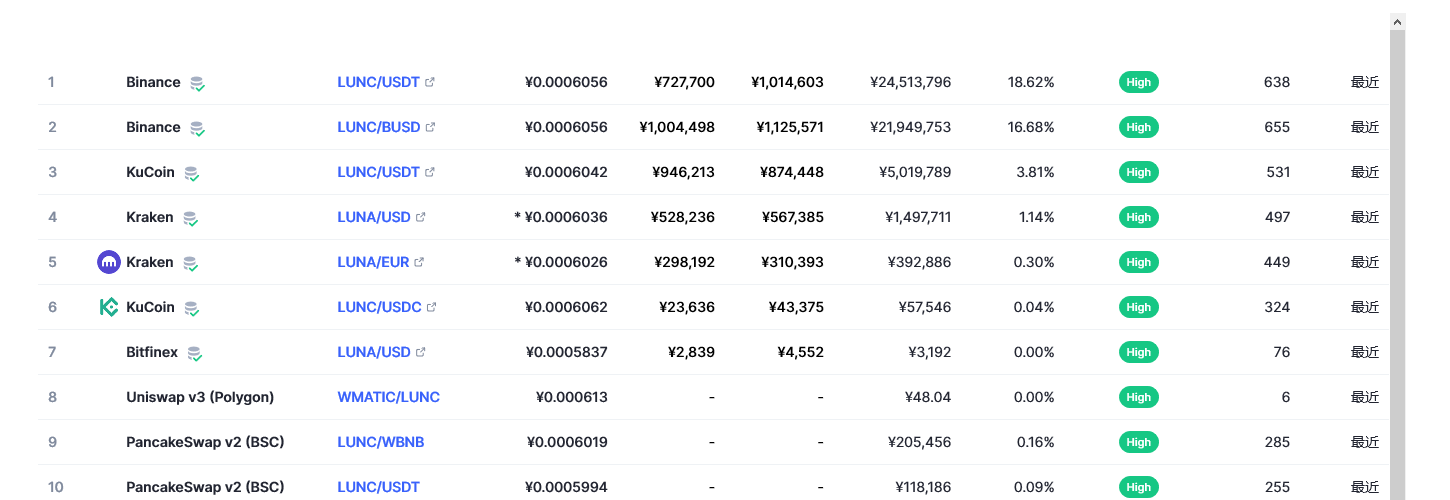The width and height of the screenshot is (1450, 500).
Task: Click the vertical scrollbar thumb
Action: point(1398,265)
